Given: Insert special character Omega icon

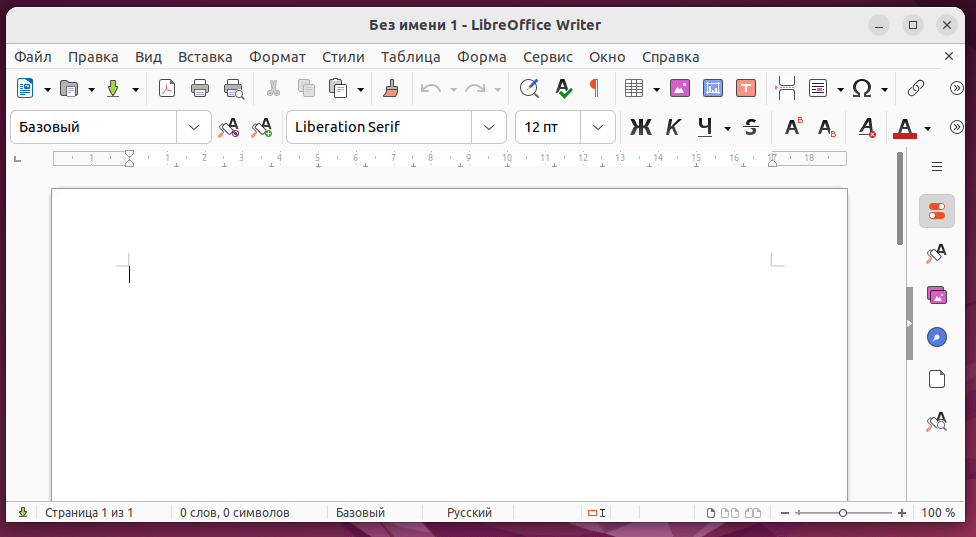Looking at the screenshot, I should 862,88.
